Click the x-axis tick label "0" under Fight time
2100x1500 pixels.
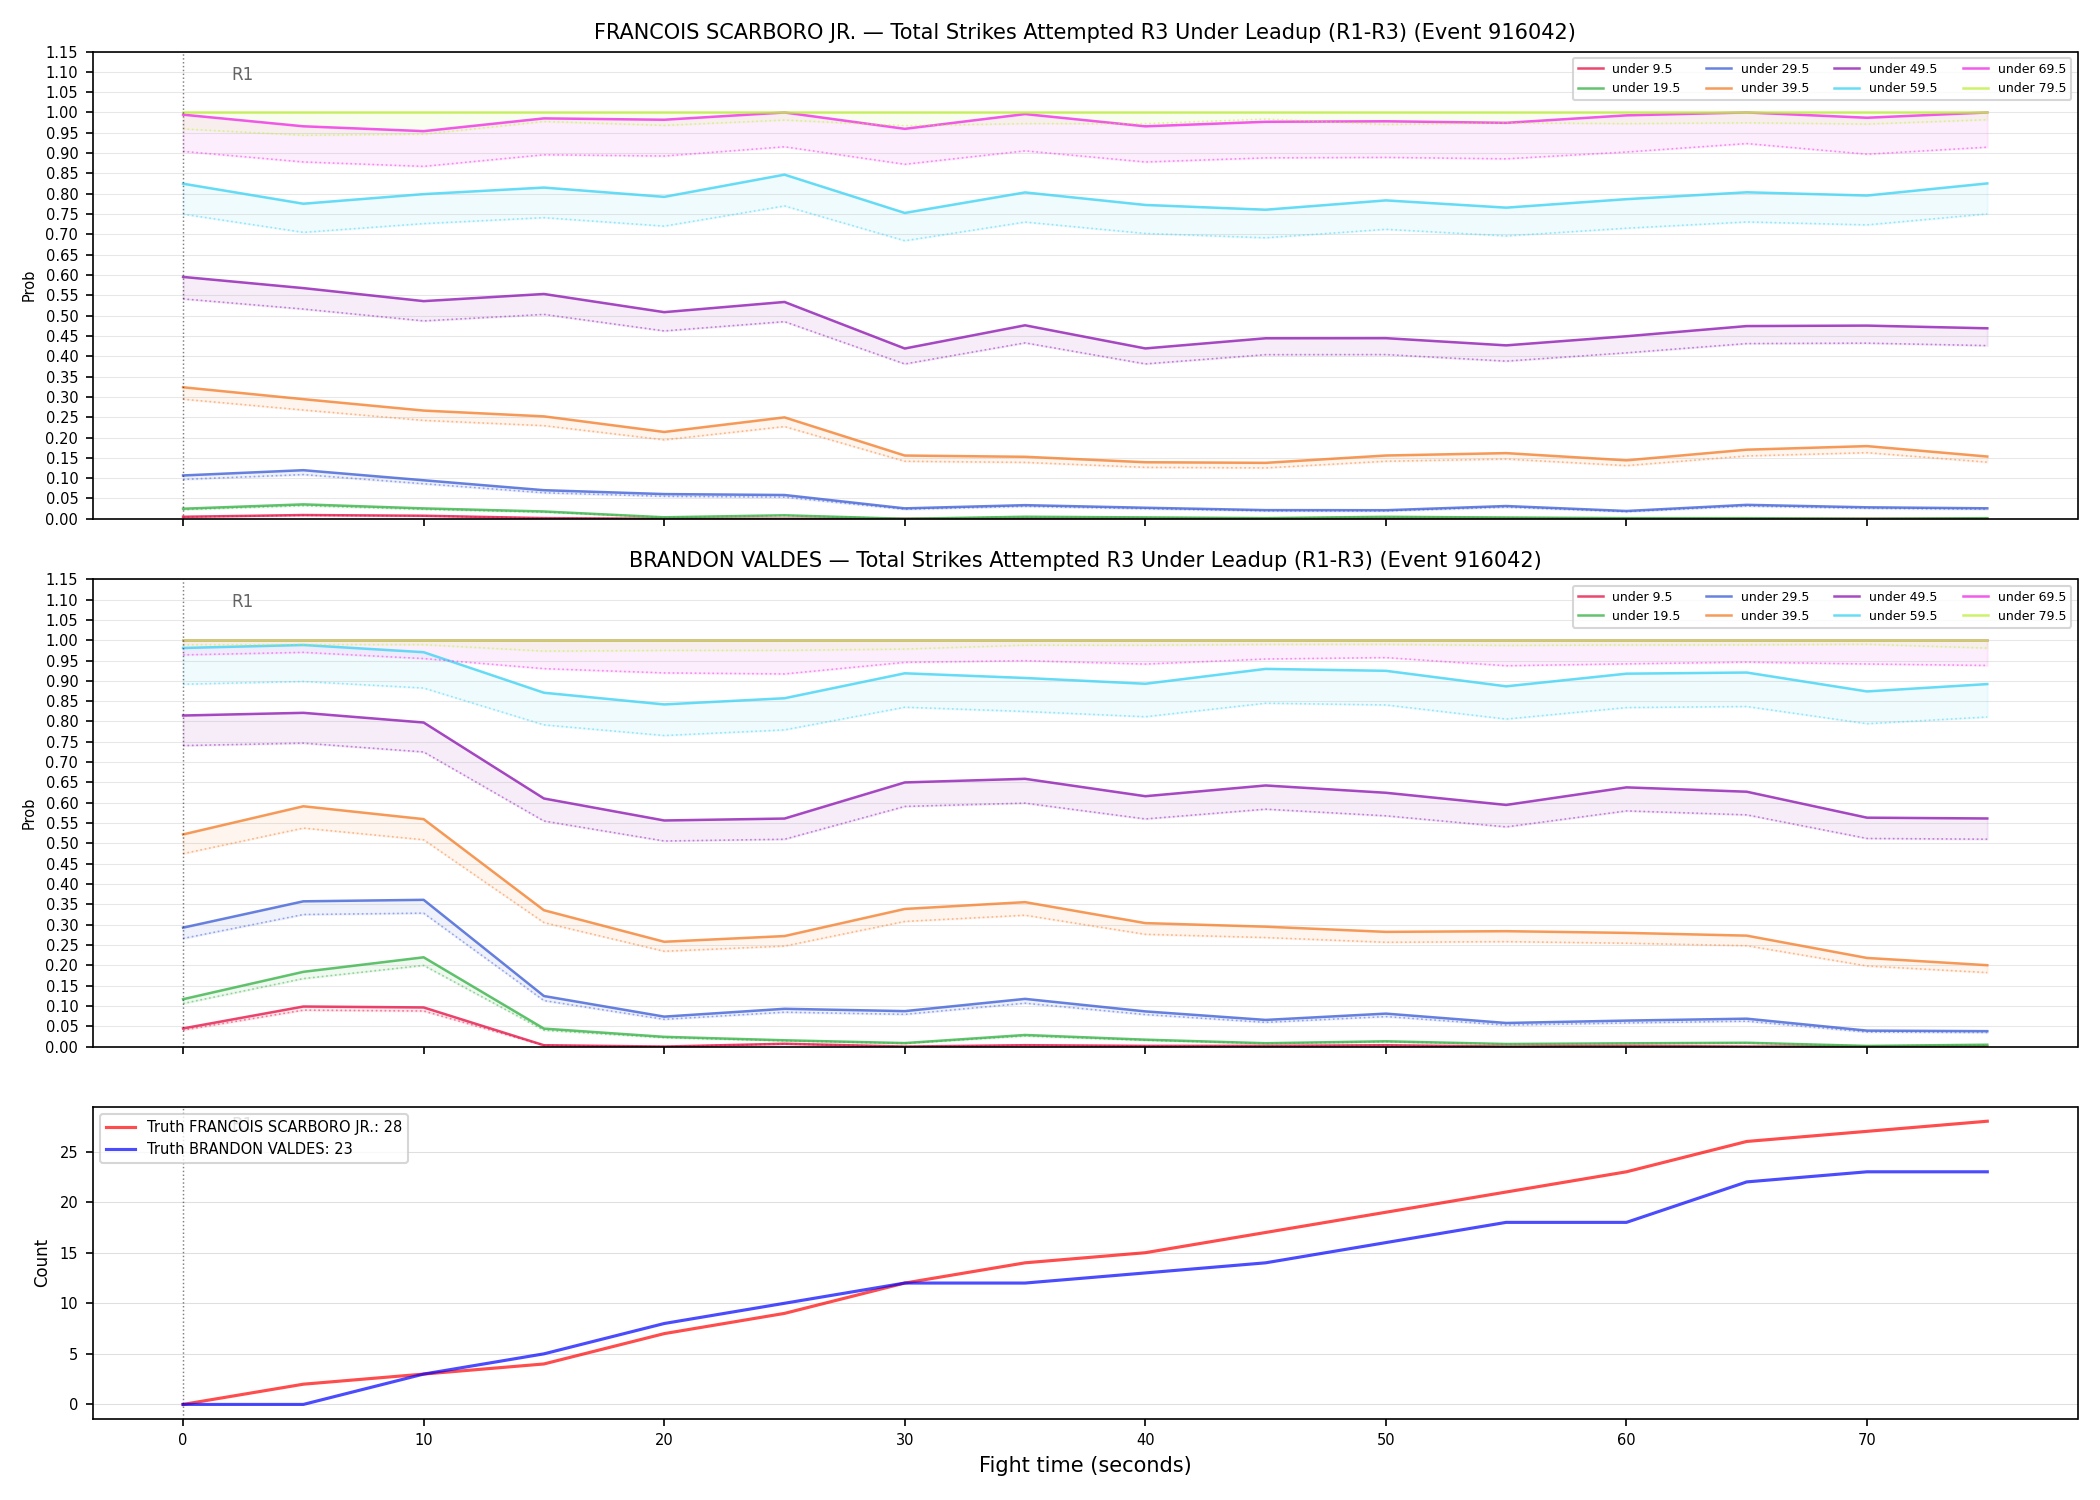click(x=182, y=1440)
